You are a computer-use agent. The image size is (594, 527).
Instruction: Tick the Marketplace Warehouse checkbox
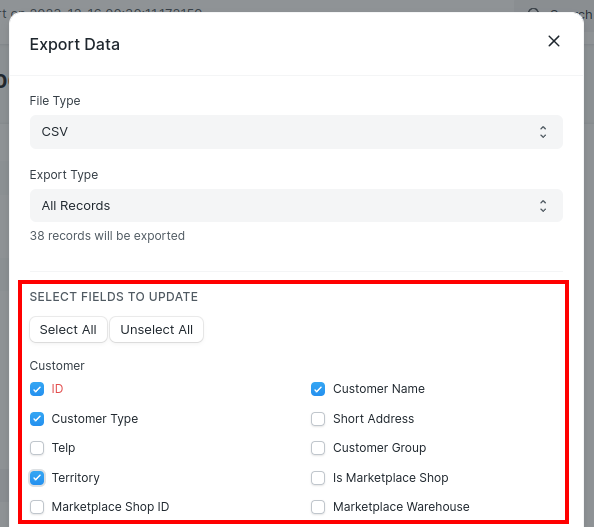tap(318, 507)
